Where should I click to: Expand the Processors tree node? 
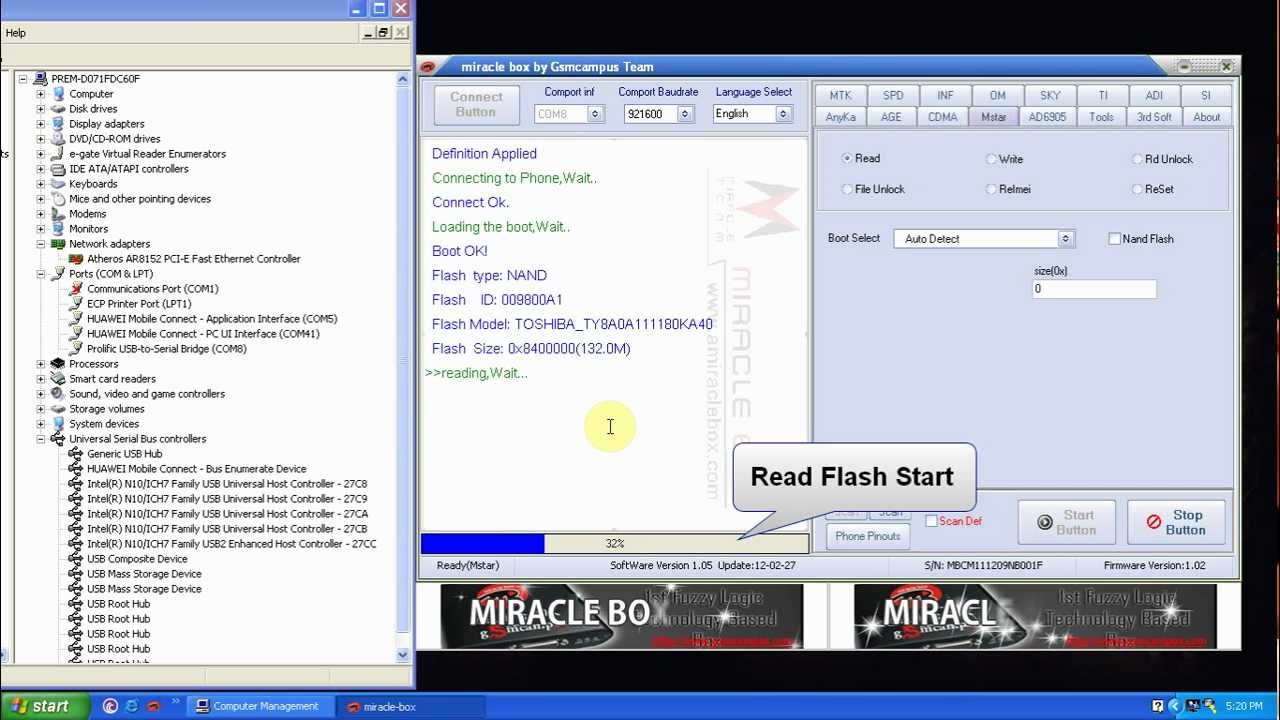point(41,364)
